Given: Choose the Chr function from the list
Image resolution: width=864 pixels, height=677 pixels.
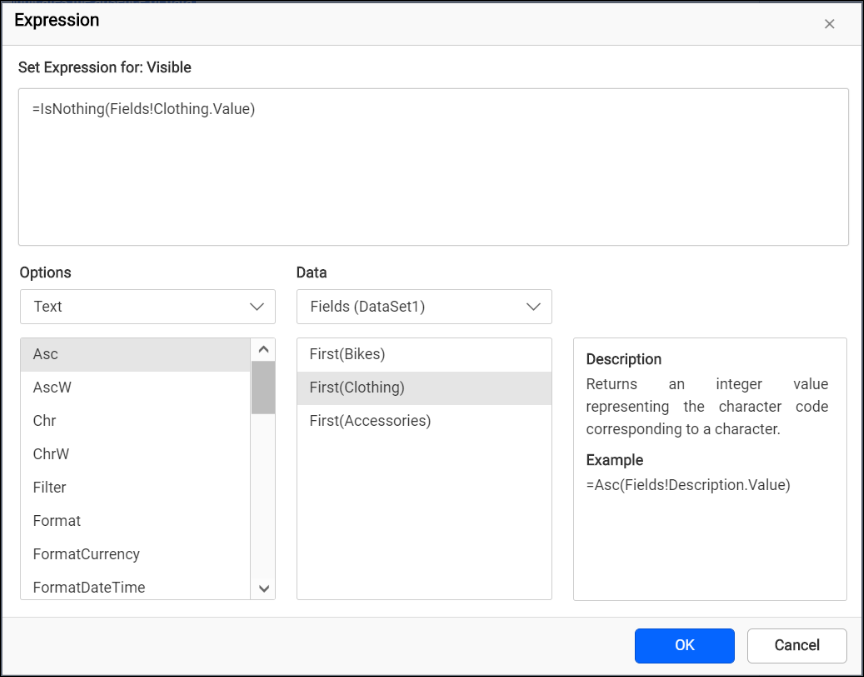Looking at the screenshot, I should pyautogui.click(x=120, y=421).
